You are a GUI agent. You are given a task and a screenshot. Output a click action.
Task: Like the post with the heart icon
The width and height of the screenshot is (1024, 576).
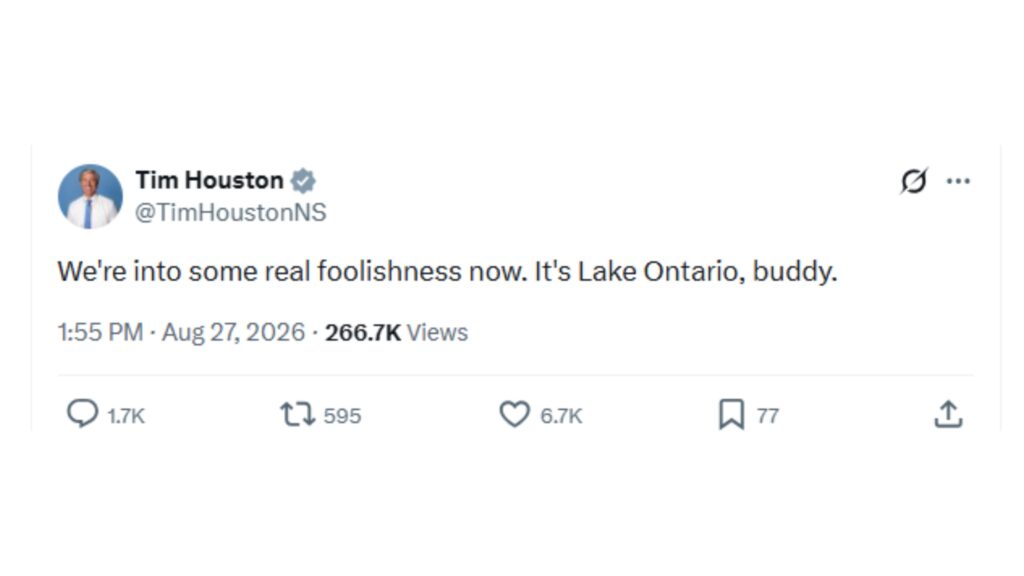(x=515, y=414)
